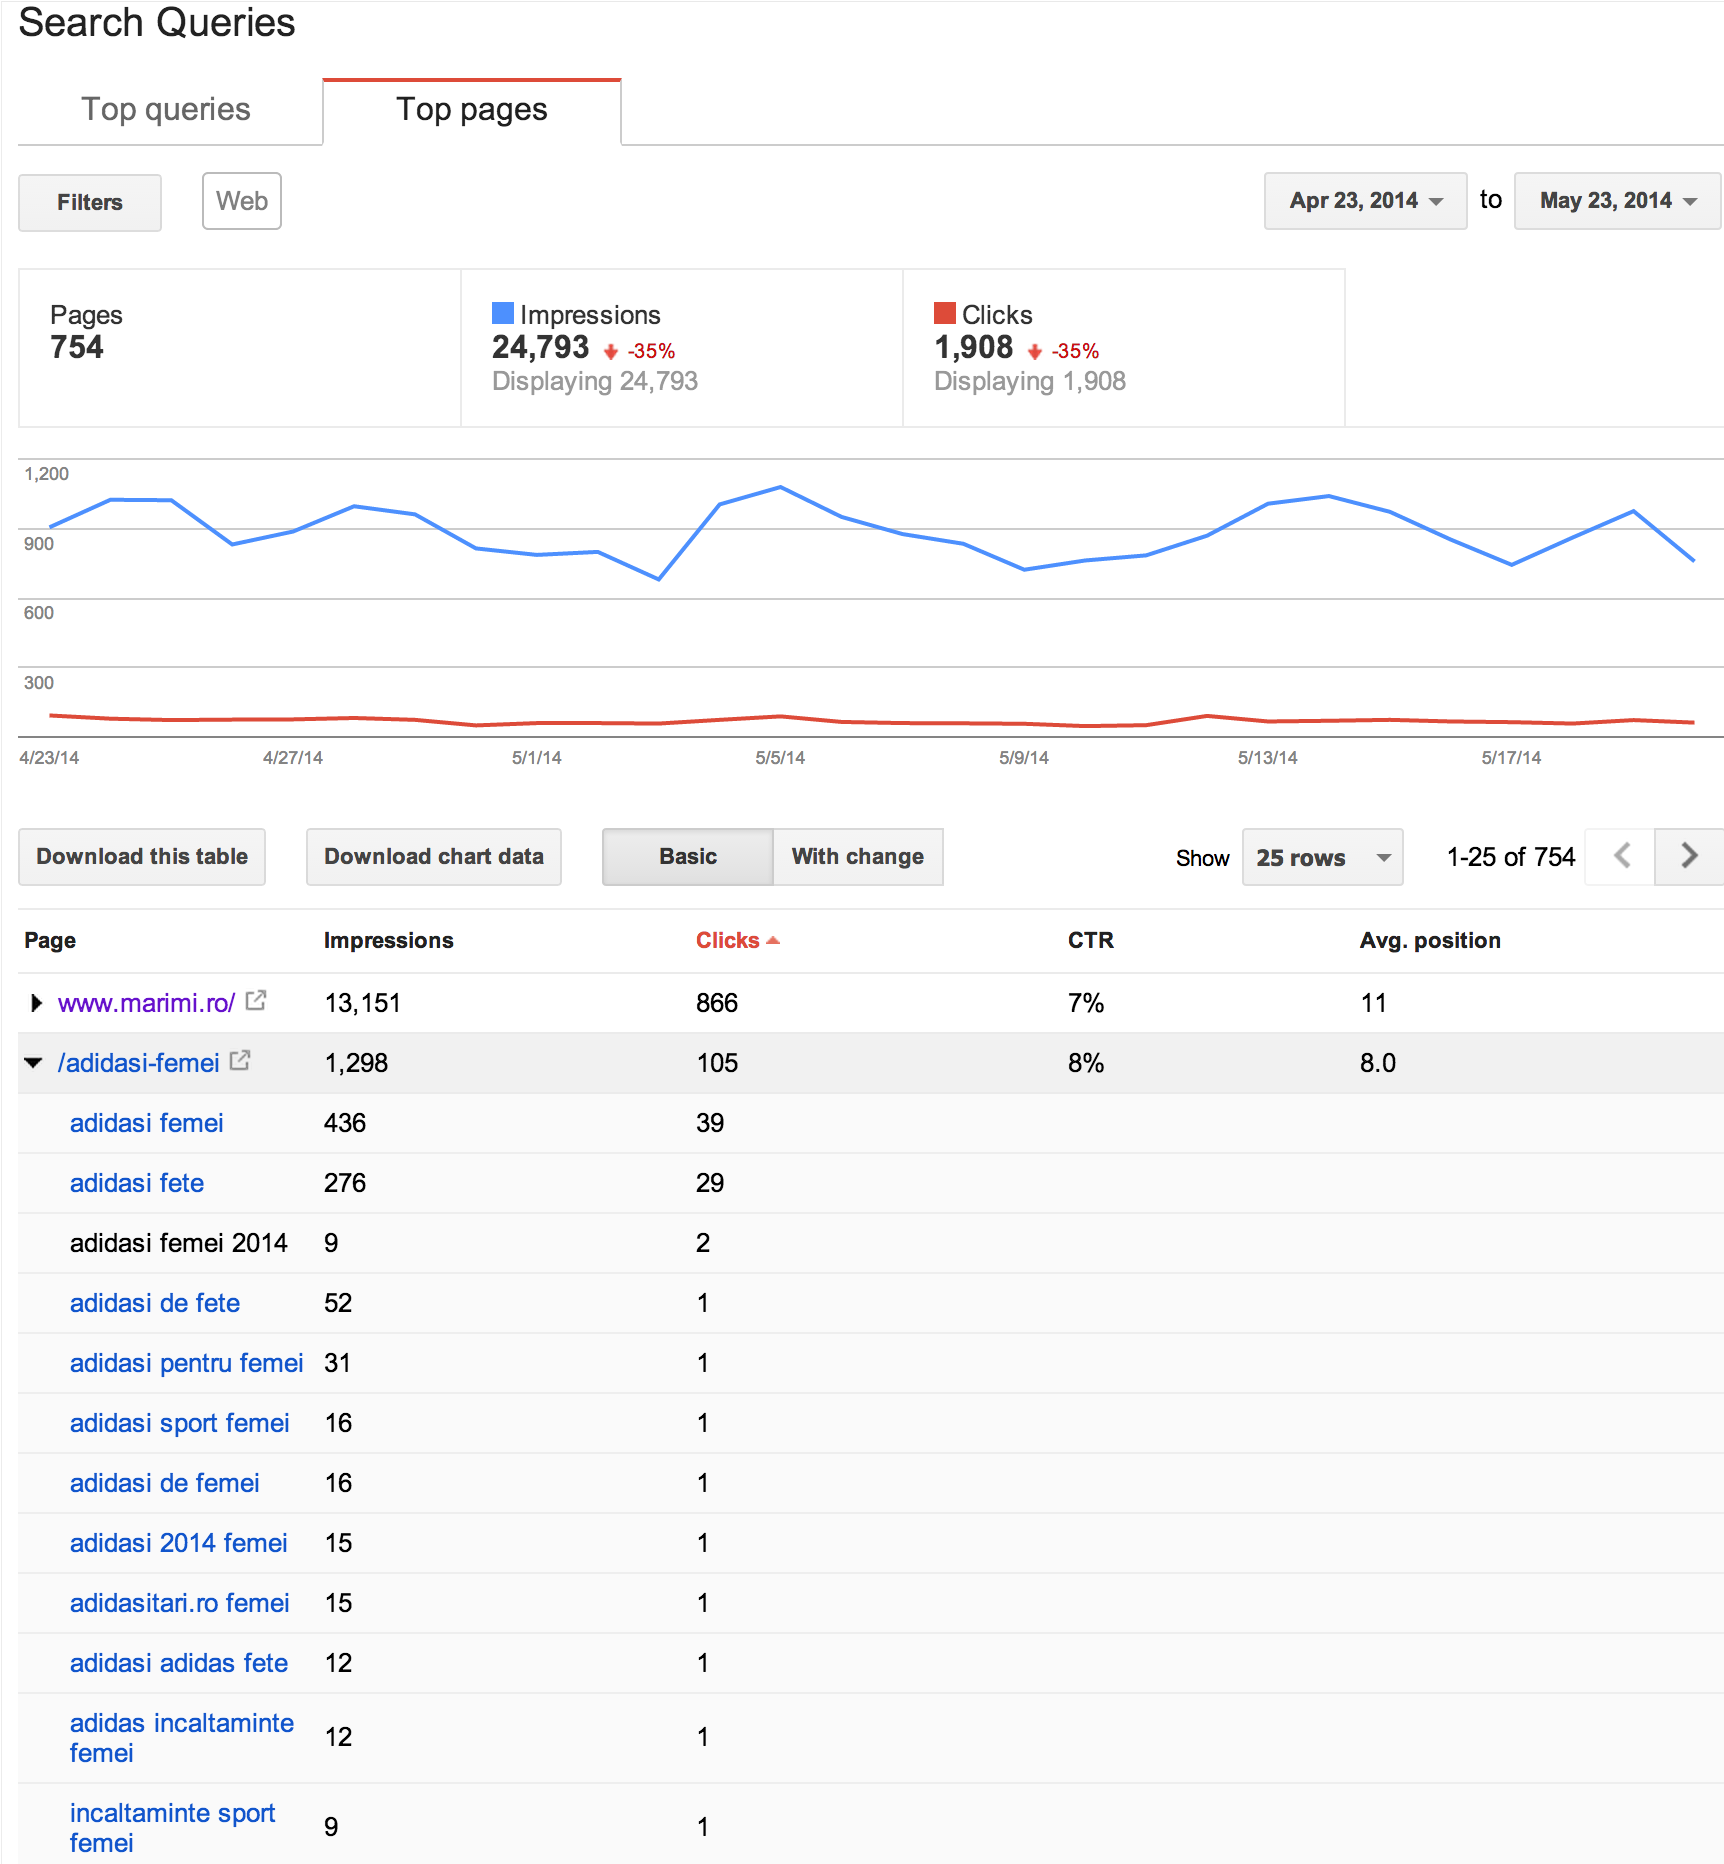Open www.marimi.ro external link icon
Viewport: 1724px width, 1864px height.
coord(256,1000)
